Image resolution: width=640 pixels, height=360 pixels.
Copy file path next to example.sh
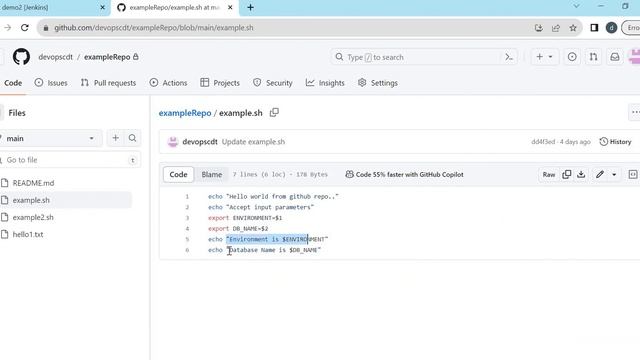(x=274, y=112)
